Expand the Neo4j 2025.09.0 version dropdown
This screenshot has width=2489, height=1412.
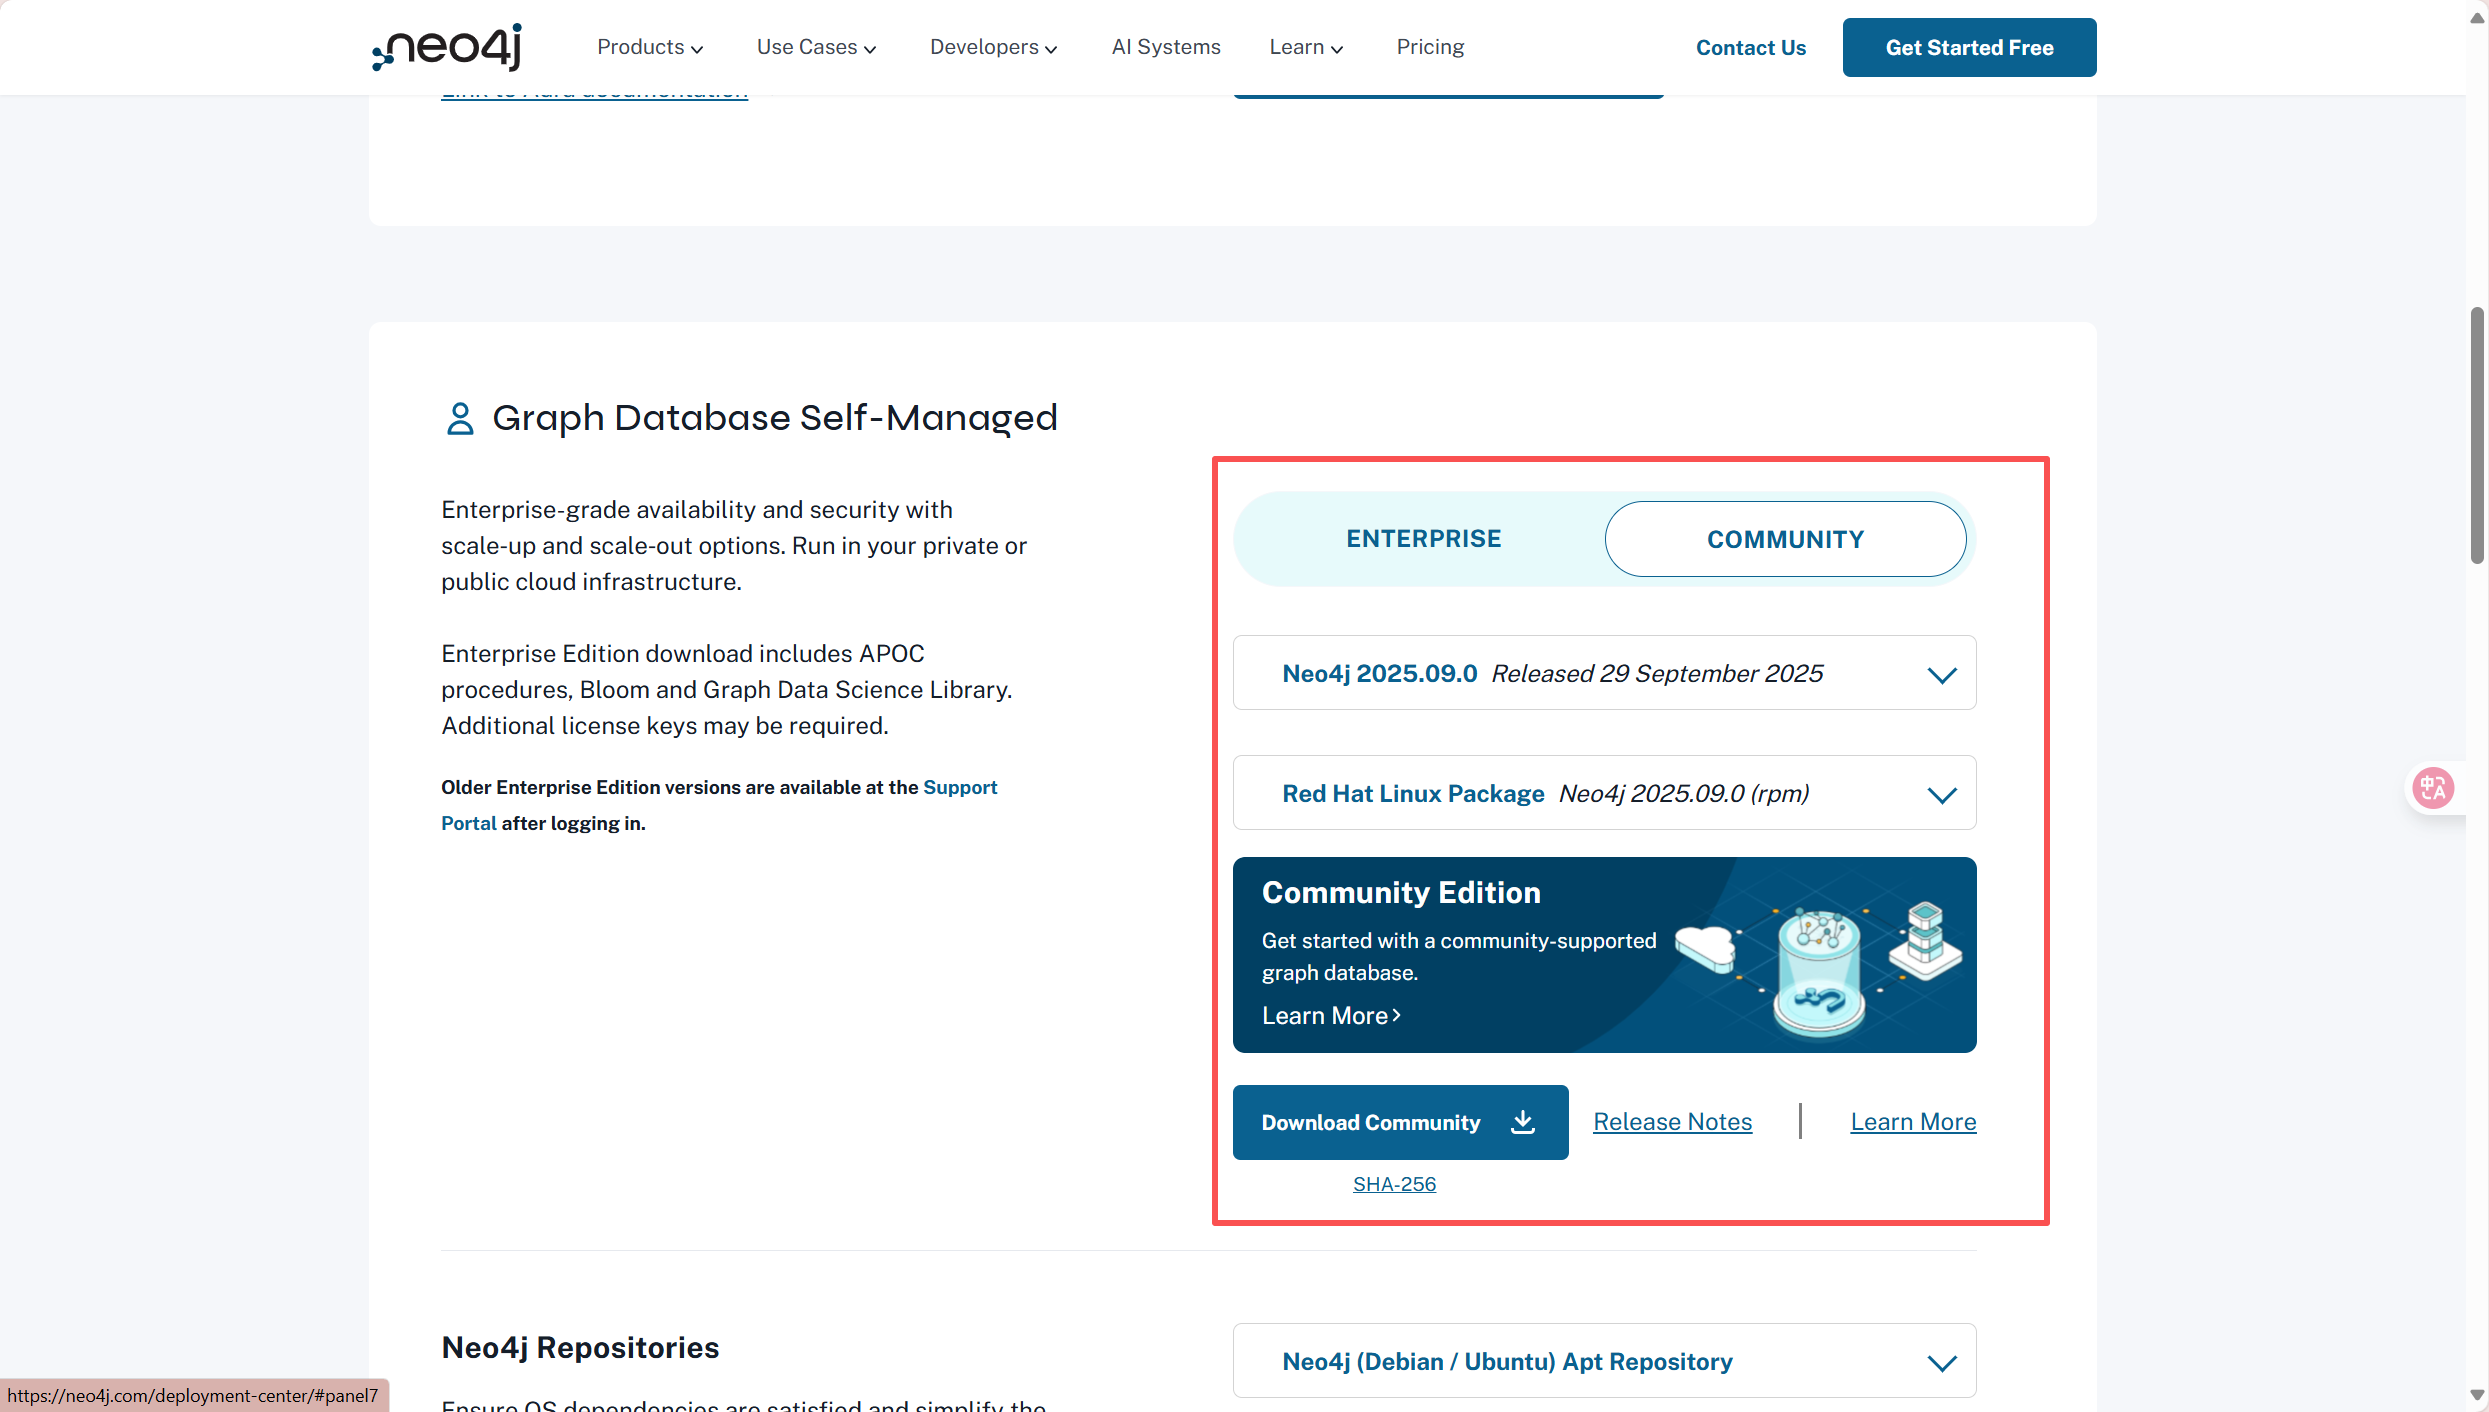pyautogui.click(x=1604, y=673)
